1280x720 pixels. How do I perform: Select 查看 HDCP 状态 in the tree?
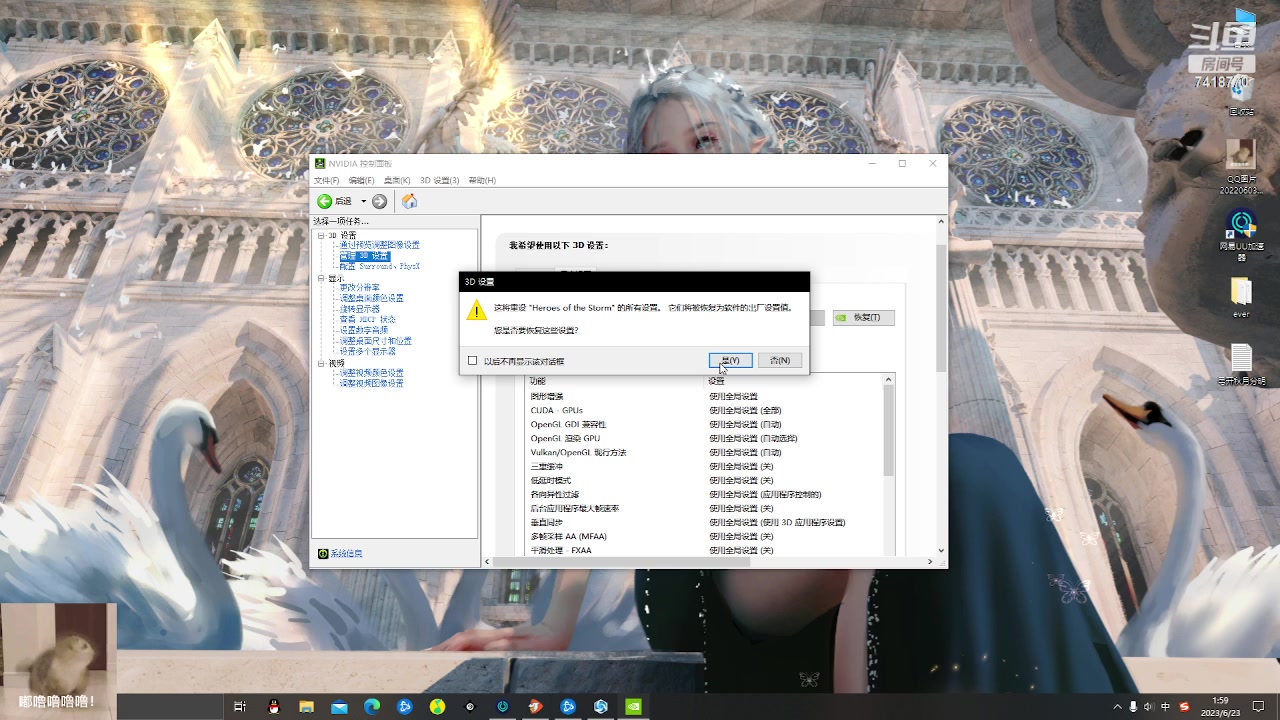point(367,320)
